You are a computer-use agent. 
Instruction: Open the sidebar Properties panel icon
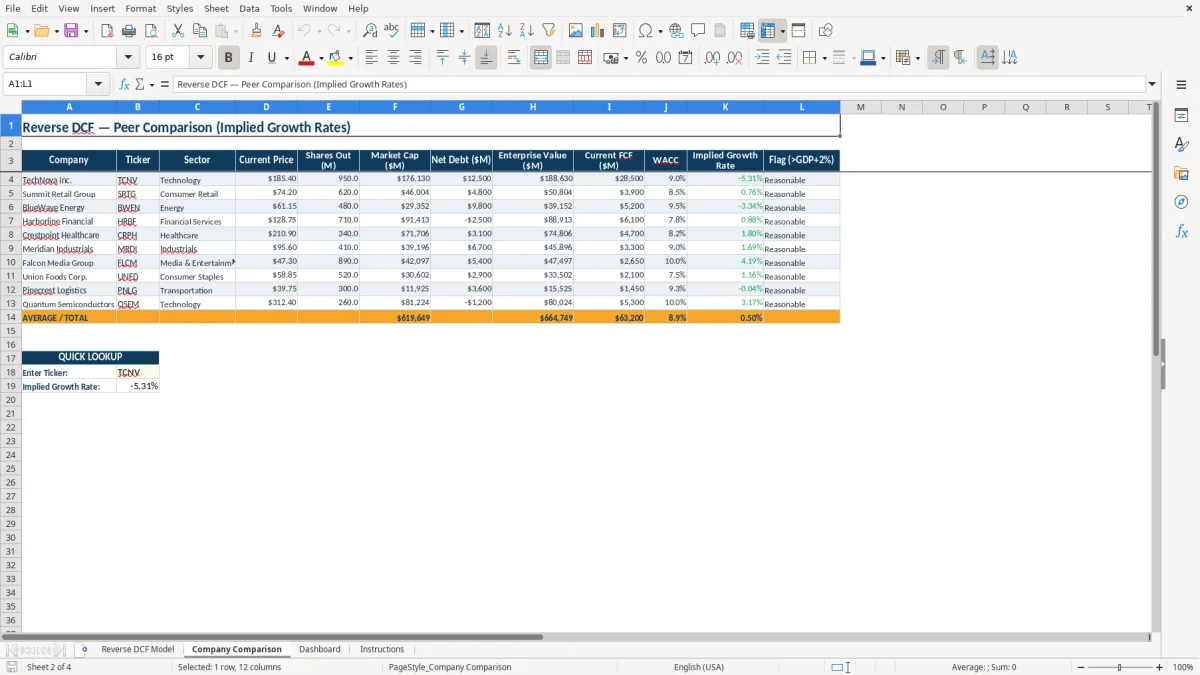pos(1181,116)
